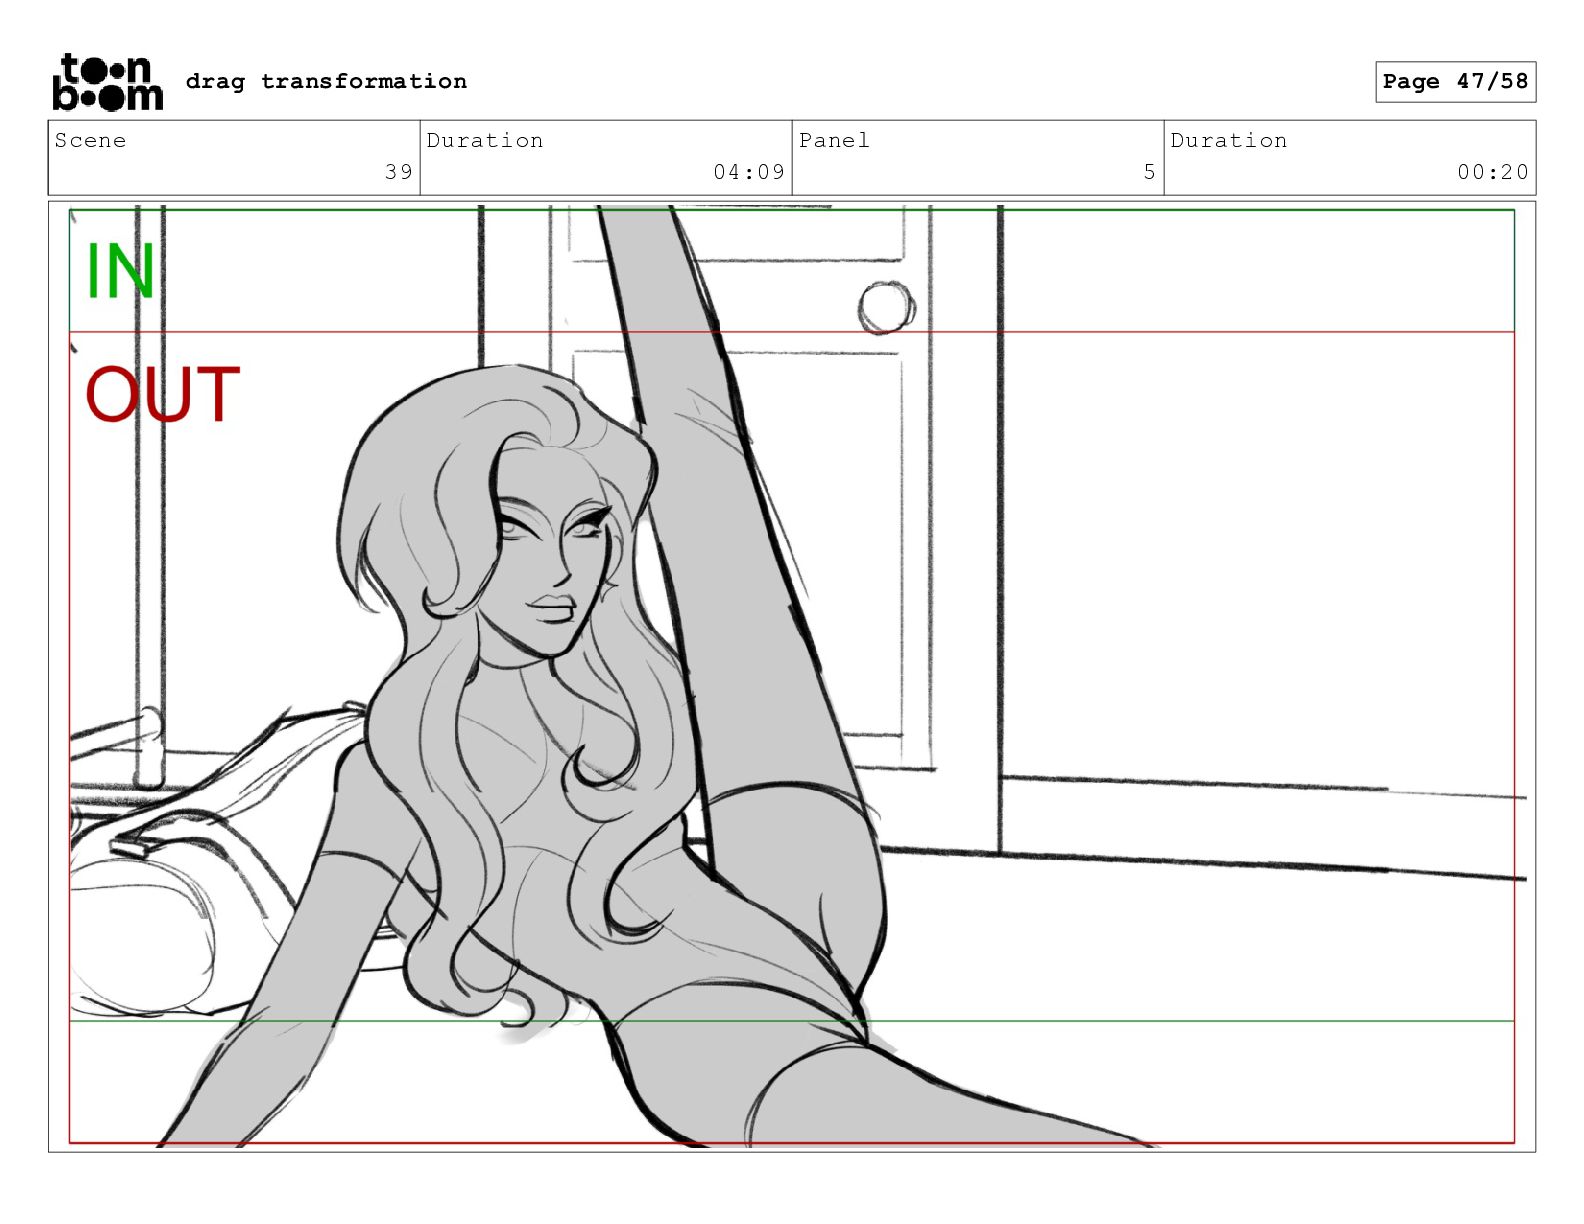The width and height of the screenshot is (1584, 1224).
Task: Click the Page 47/58 indicator
Action: [x=1455, y=81]
